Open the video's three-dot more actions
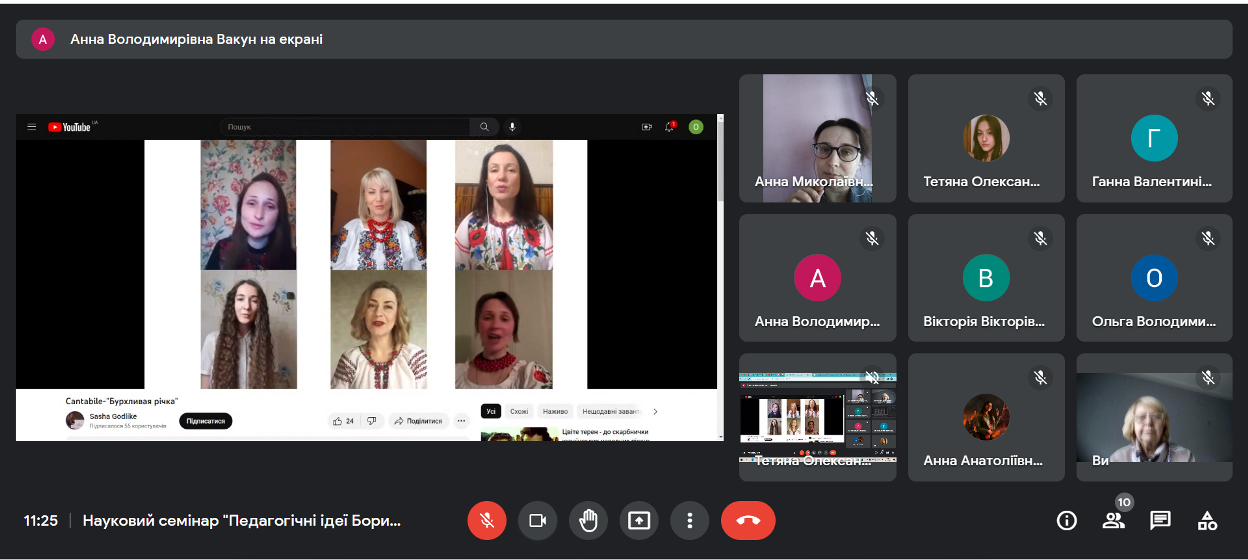Image resolution: width=1248 pixels, height=560 pixels. pyautogui.click(x=461, y=421)
